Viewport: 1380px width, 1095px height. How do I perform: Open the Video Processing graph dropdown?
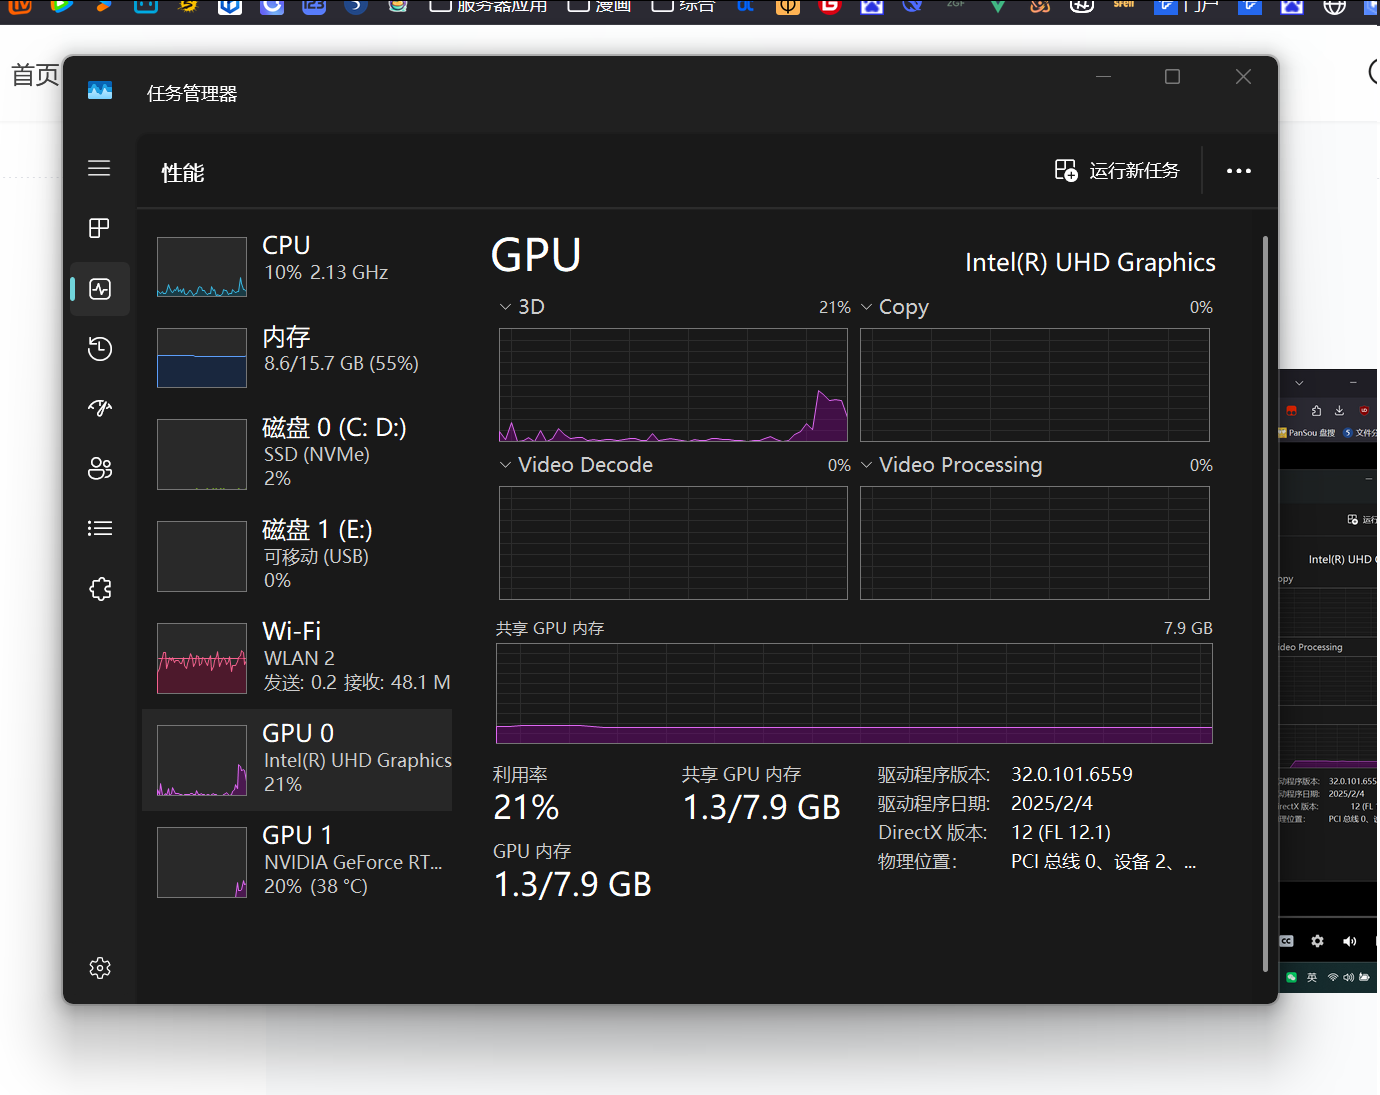(866, 465)
